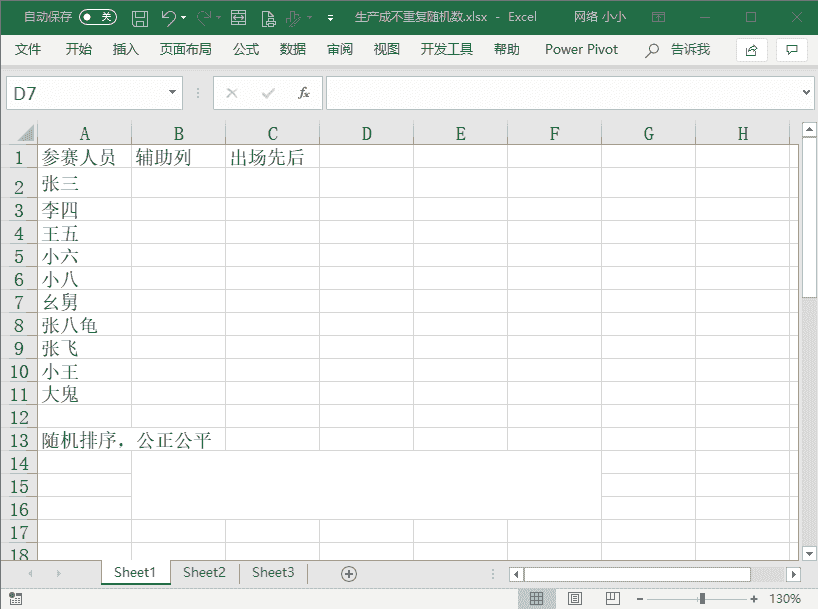Select cell containing 大鬼
The width and height of the screenshot is (818, 609).
(85, 394)
